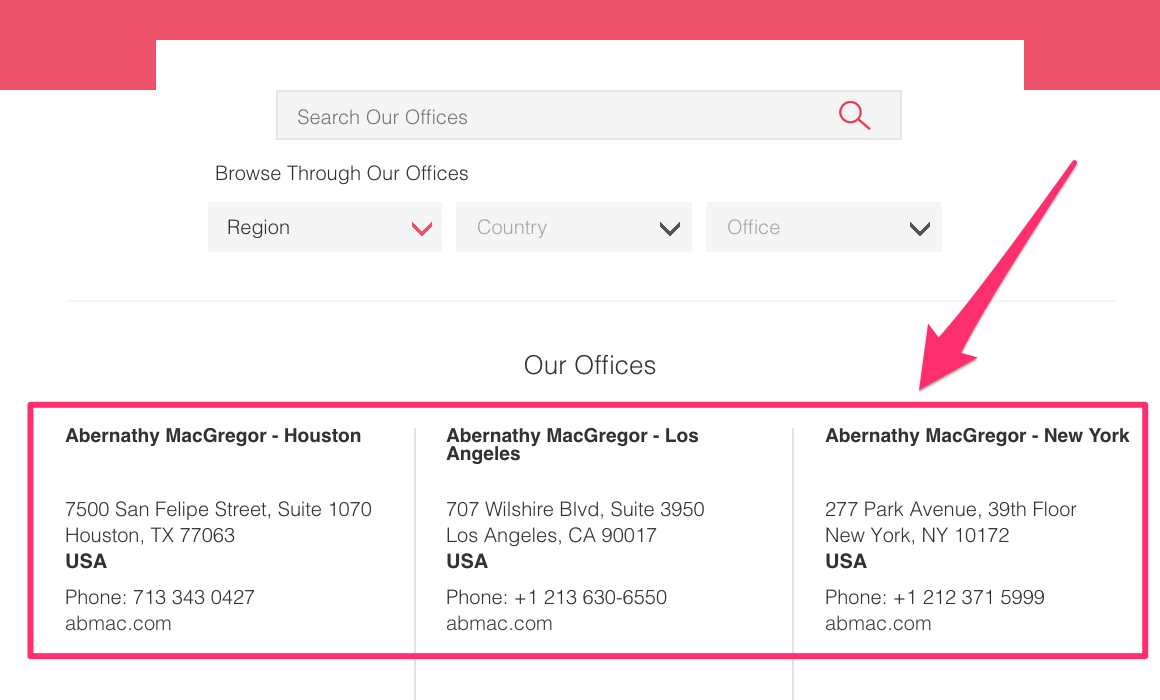
Task: Click the abmac.com link under the Houston office
Action: 118,624
